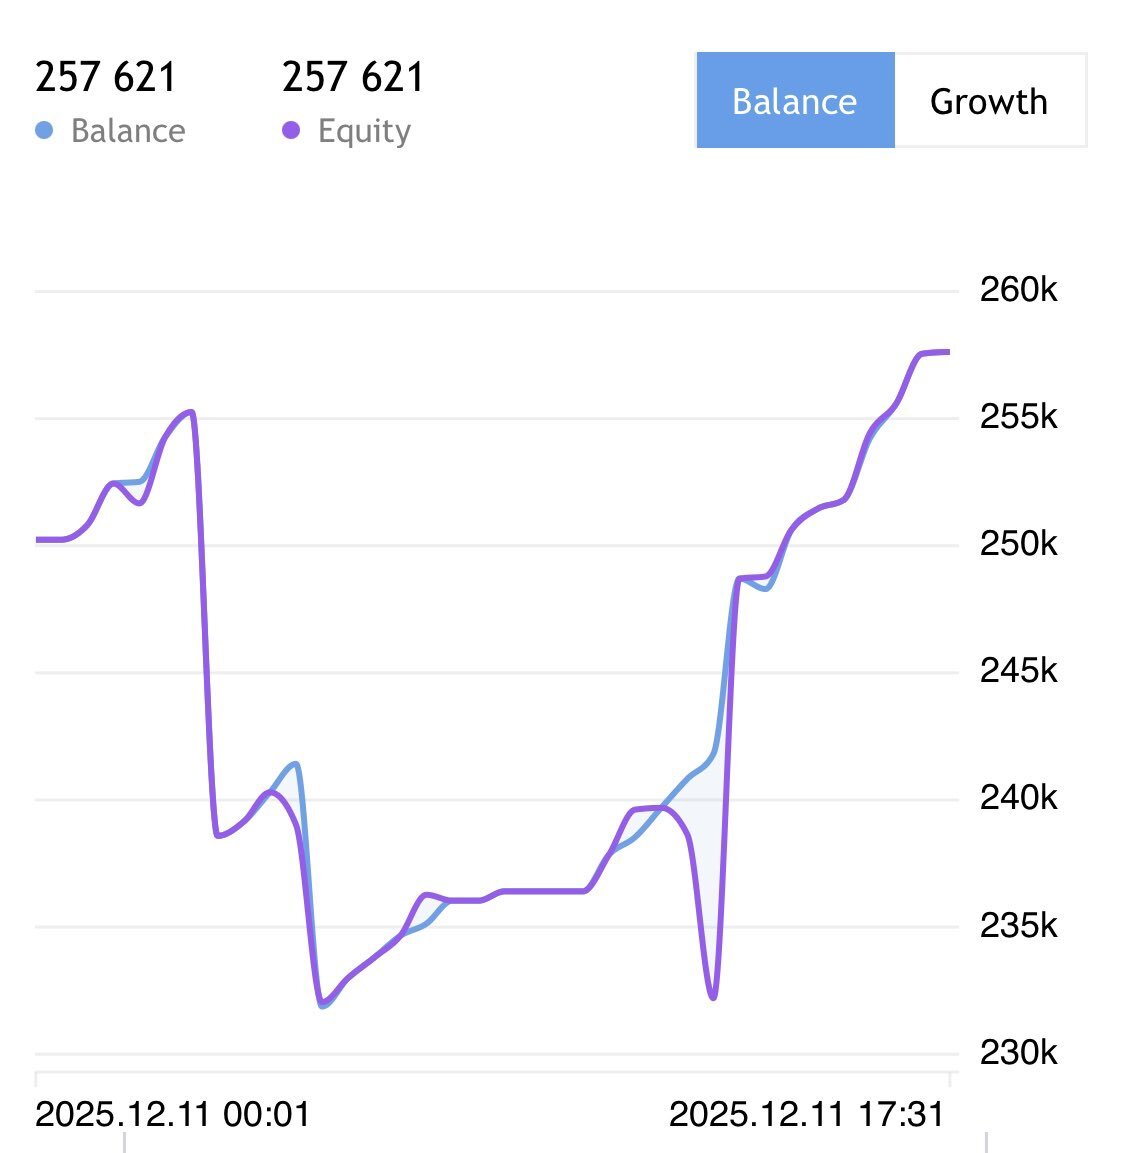Screen dimensions: 1124x1153
Task: Click the blue Balance legend dot
Action: [44, 130]
